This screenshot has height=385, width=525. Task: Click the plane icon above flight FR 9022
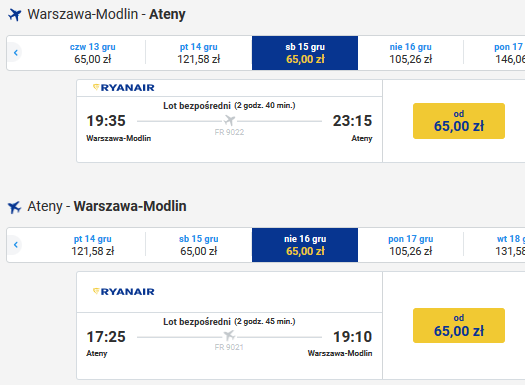[229, 120]
